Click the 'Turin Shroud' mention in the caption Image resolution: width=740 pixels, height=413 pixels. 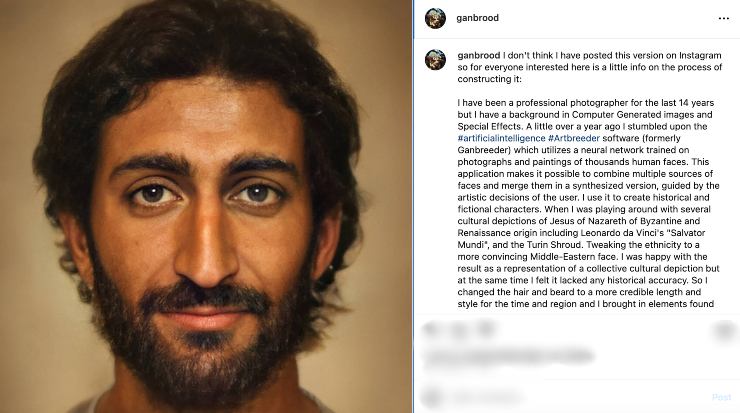(x=555, y=244)
